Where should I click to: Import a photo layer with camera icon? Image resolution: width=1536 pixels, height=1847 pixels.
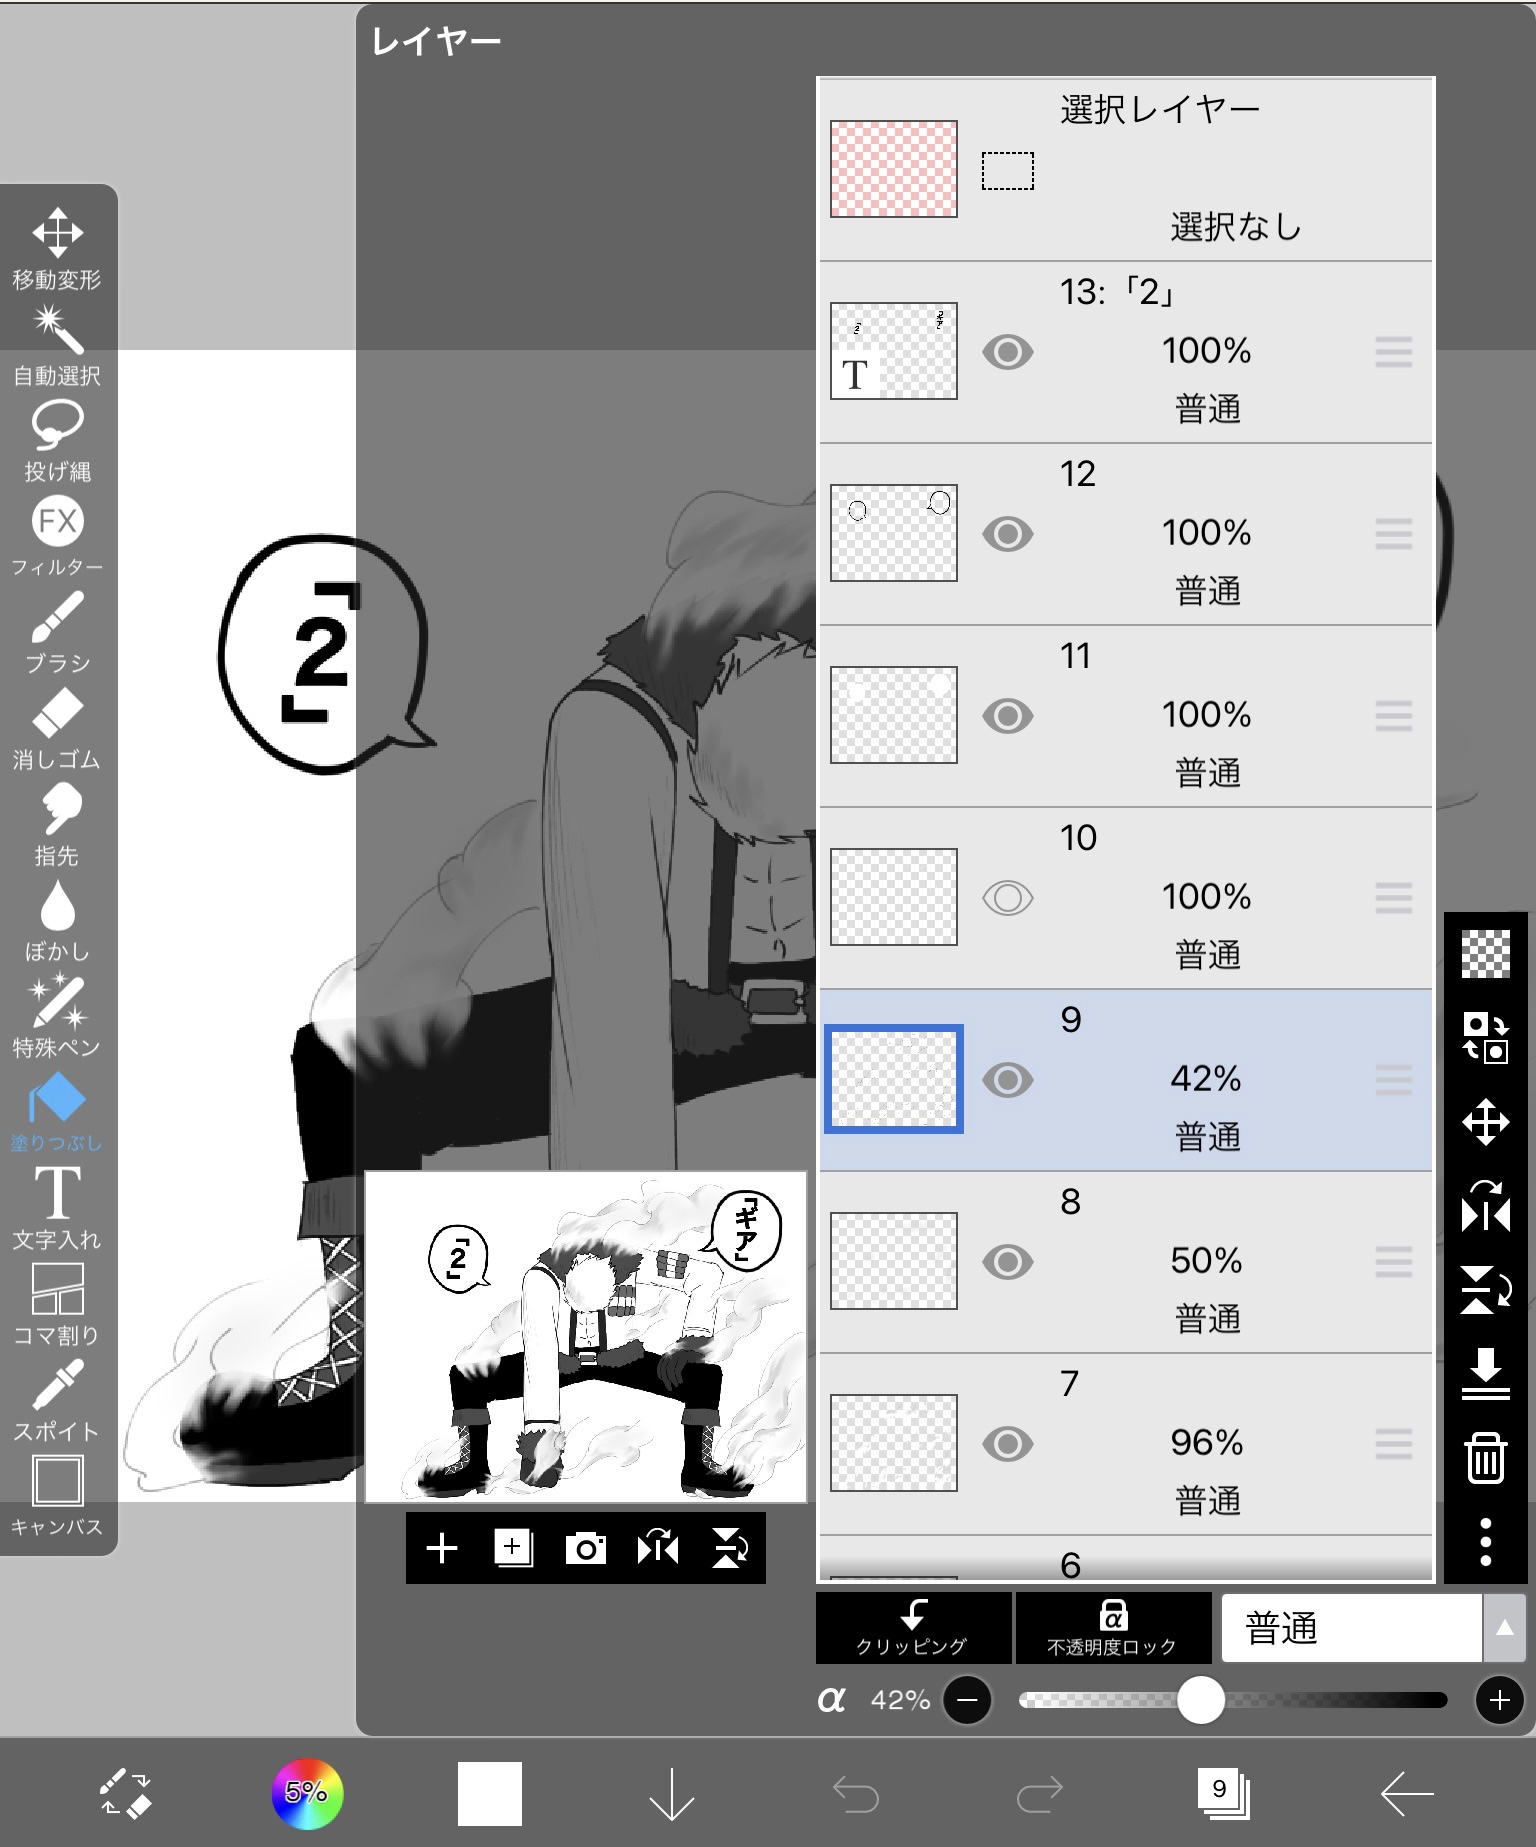click(x=586, y=1549)
